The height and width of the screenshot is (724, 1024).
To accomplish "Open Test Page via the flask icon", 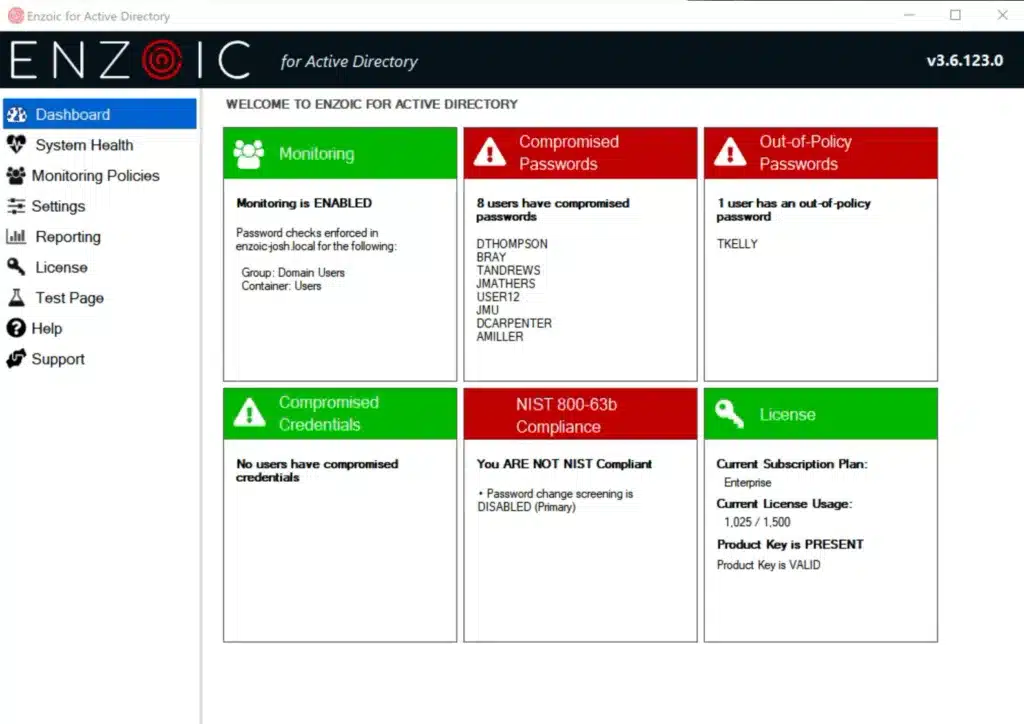I will (18, 297).
